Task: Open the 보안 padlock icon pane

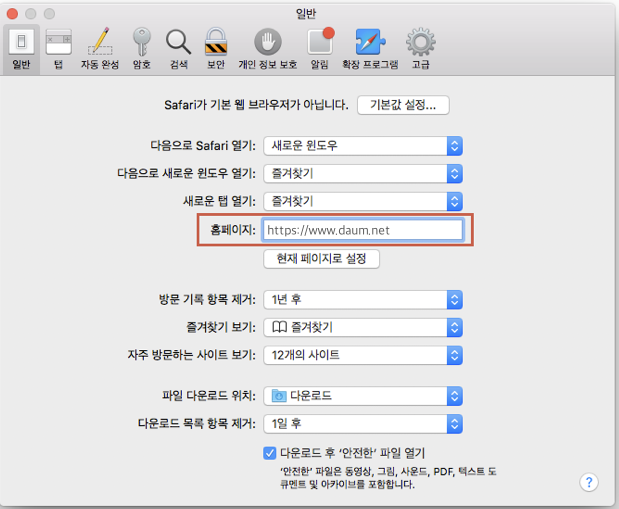Action: [x=216, y=49]
